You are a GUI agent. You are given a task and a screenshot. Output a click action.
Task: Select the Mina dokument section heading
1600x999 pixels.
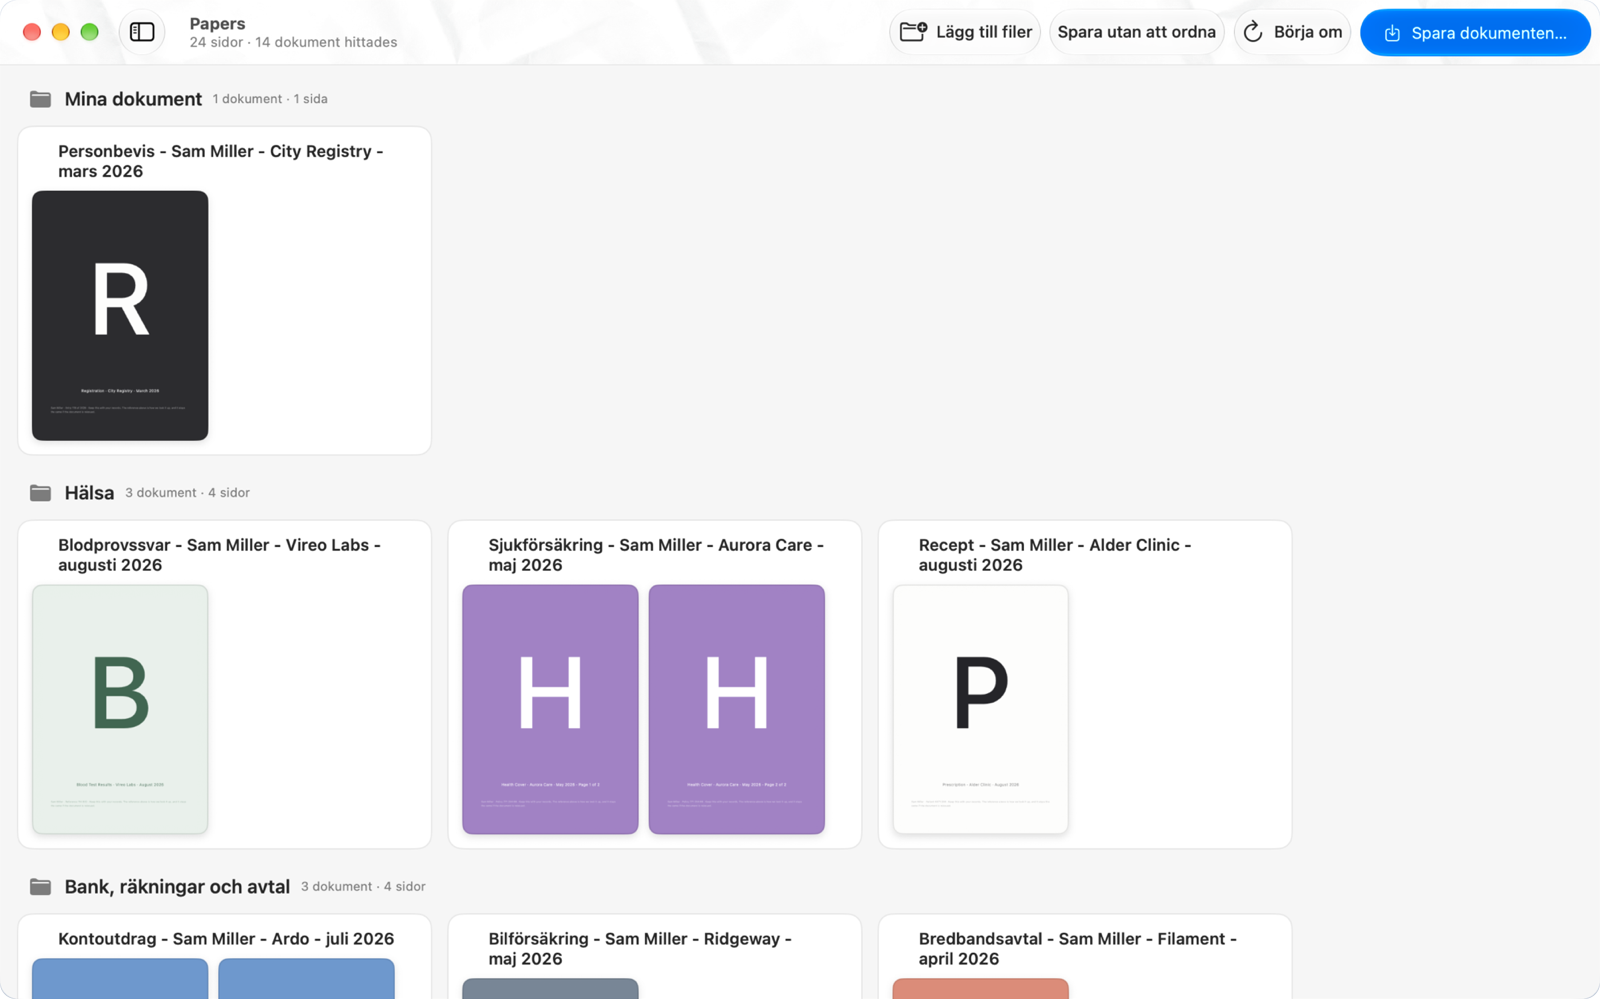click(x=133, y=99)
